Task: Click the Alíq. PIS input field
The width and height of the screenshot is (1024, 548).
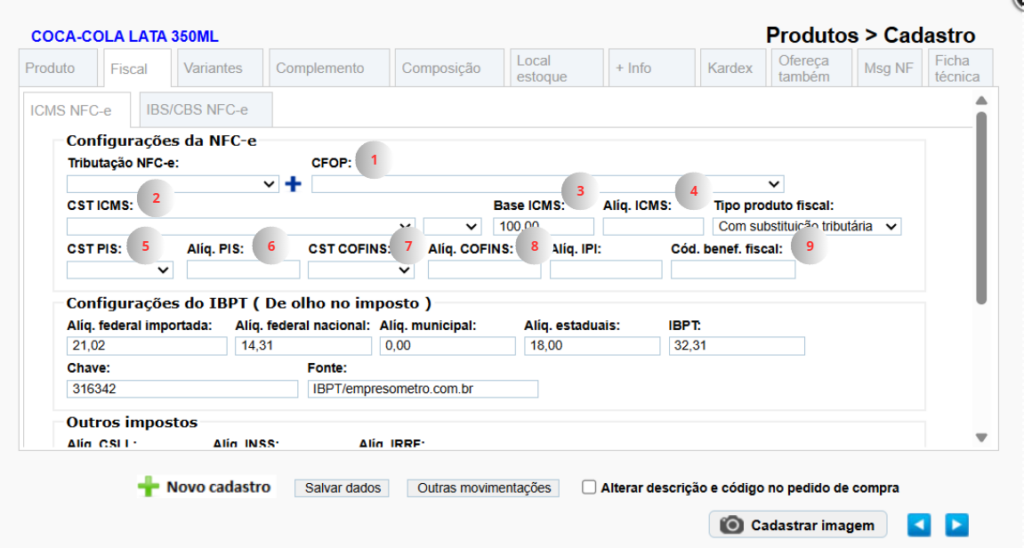Action: [243, 270]
